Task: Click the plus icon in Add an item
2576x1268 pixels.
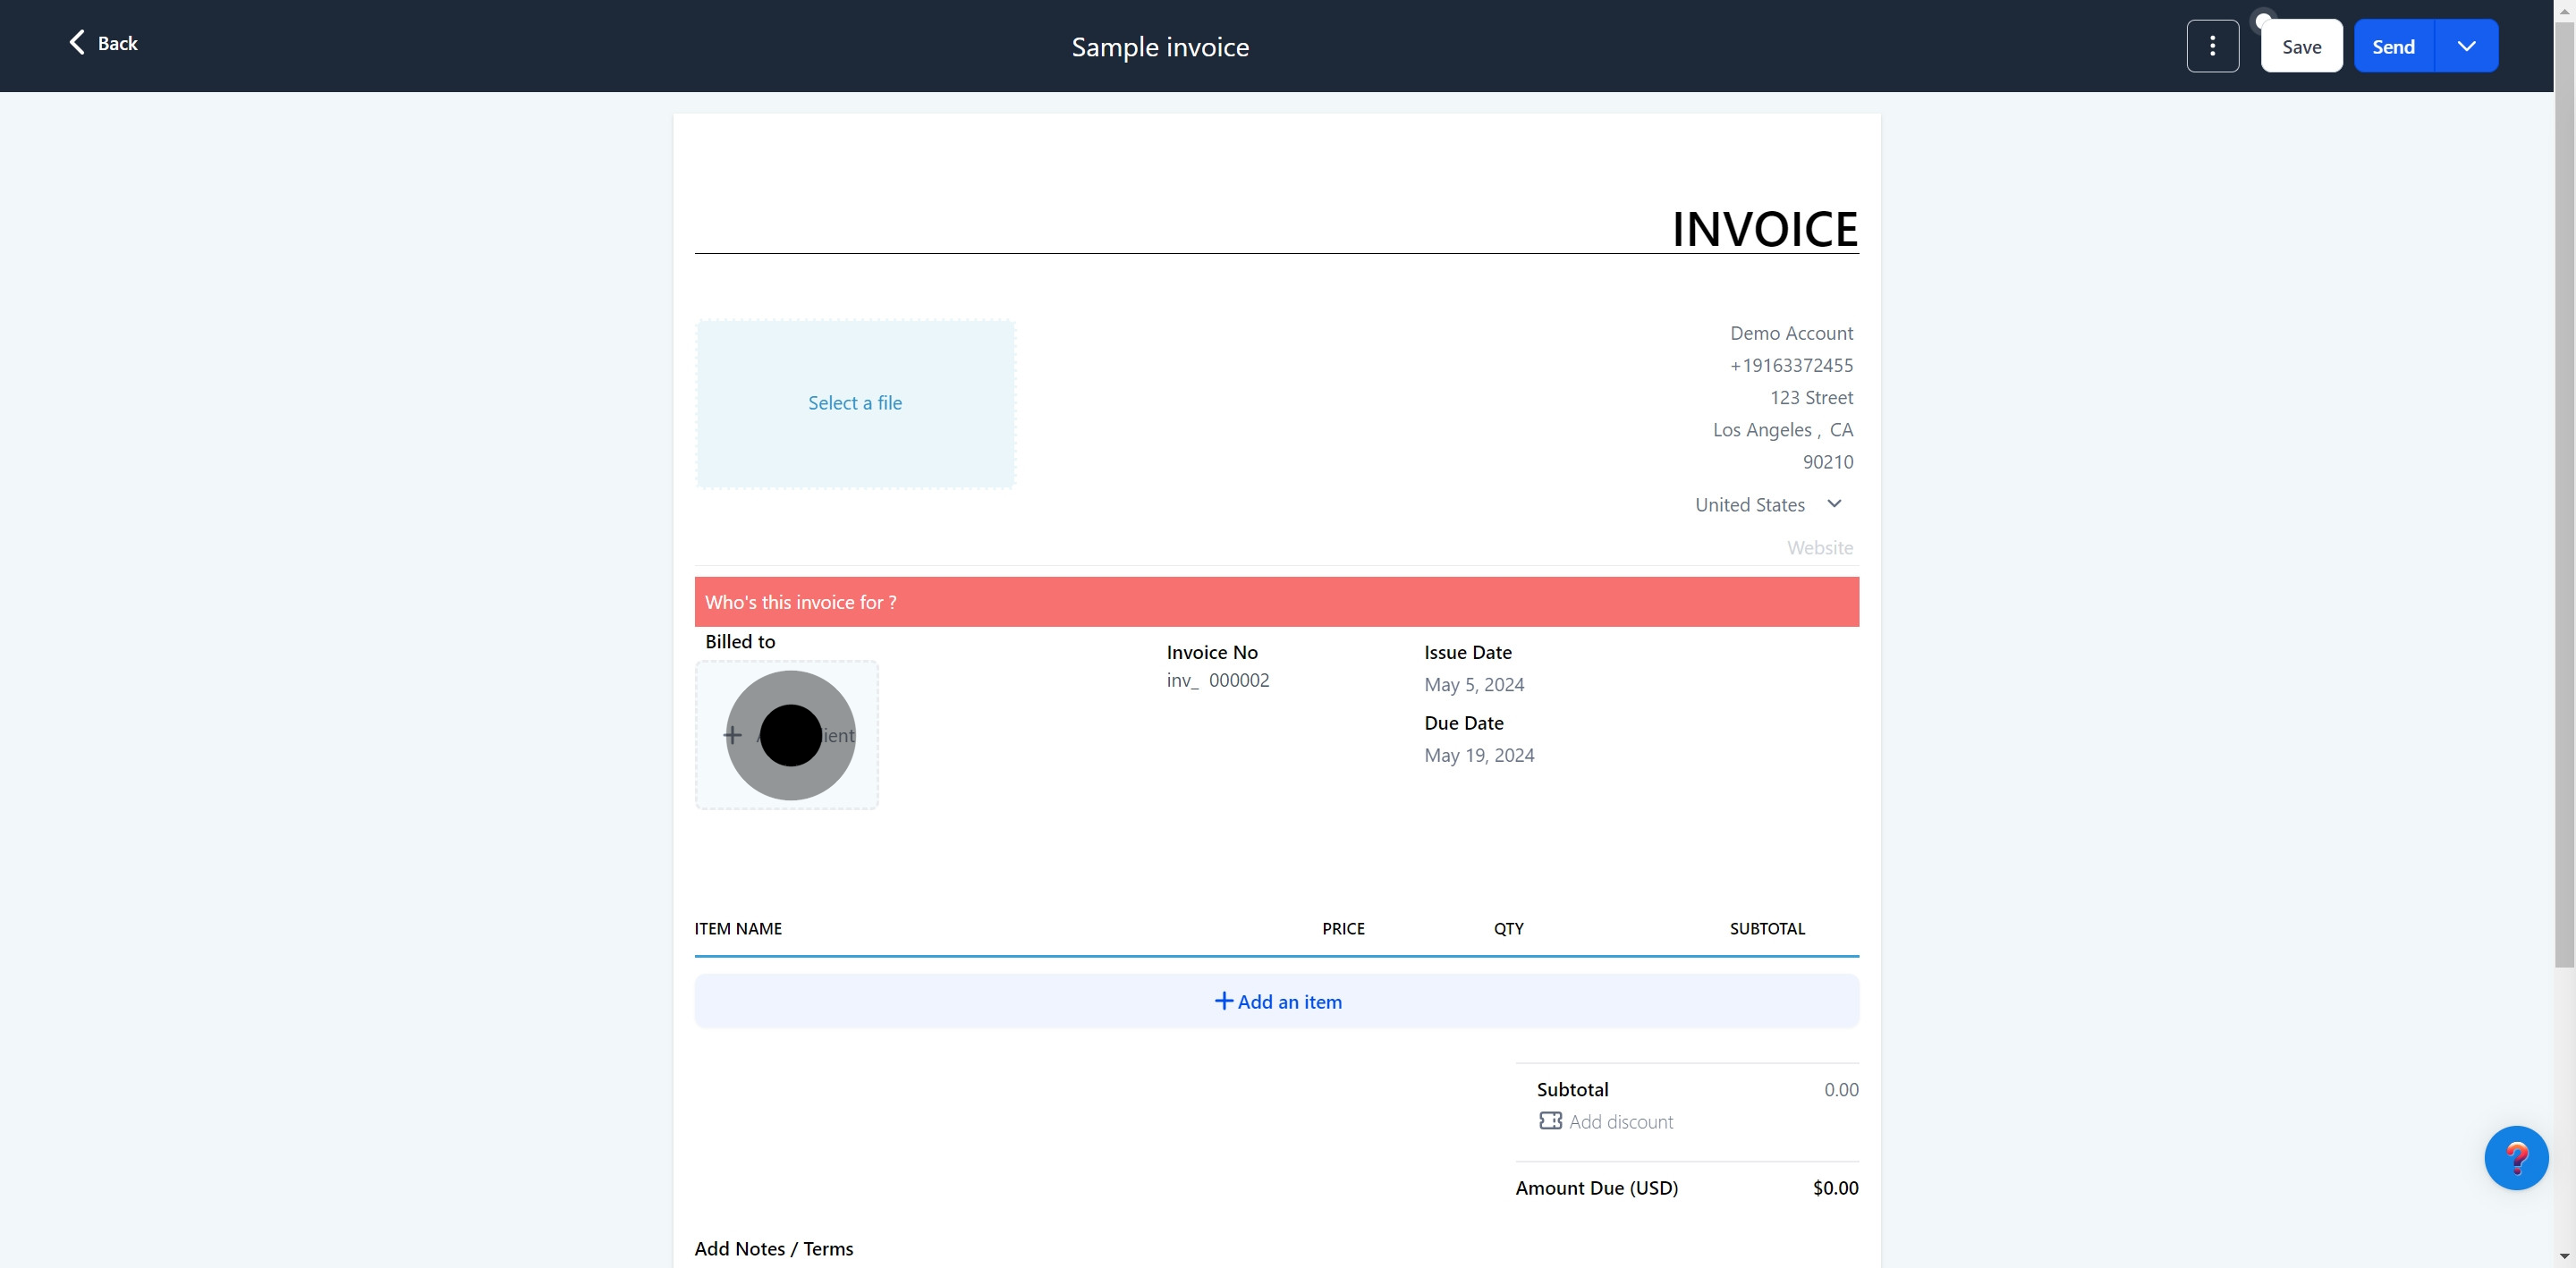Action: (1223, 1001)
